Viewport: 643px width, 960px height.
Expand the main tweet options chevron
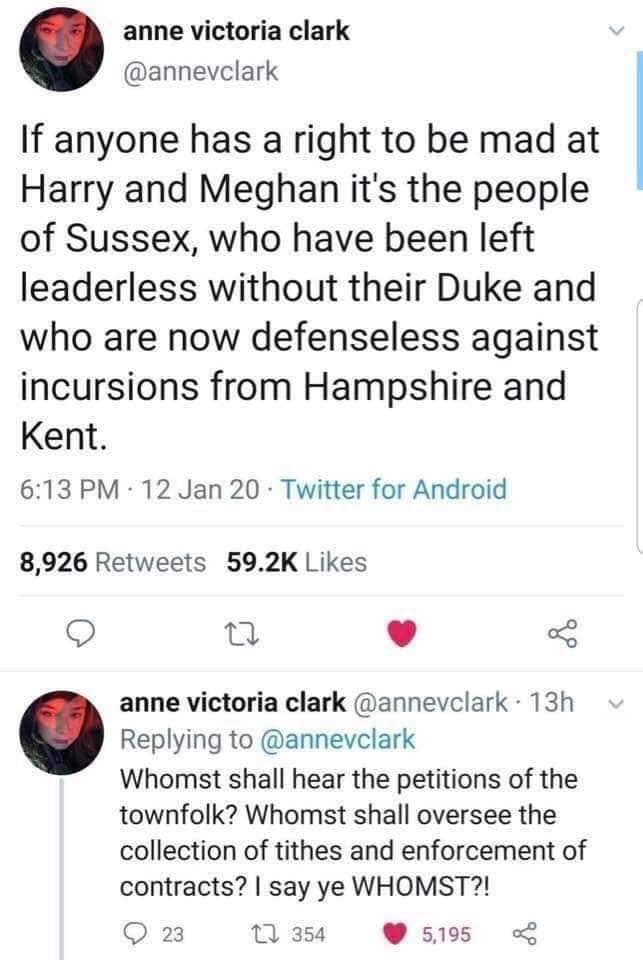[617, 31]
